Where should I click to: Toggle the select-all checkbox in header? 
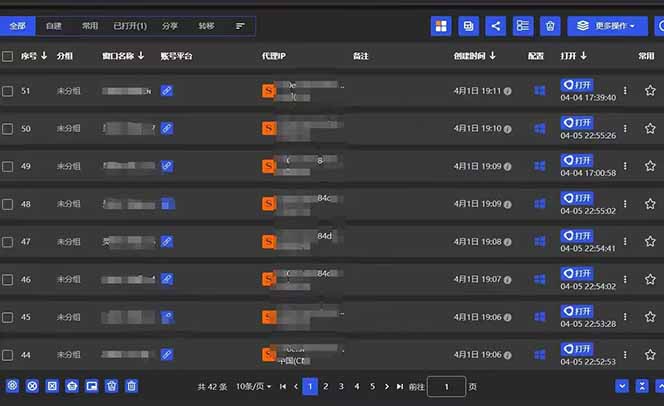[8, 57]
